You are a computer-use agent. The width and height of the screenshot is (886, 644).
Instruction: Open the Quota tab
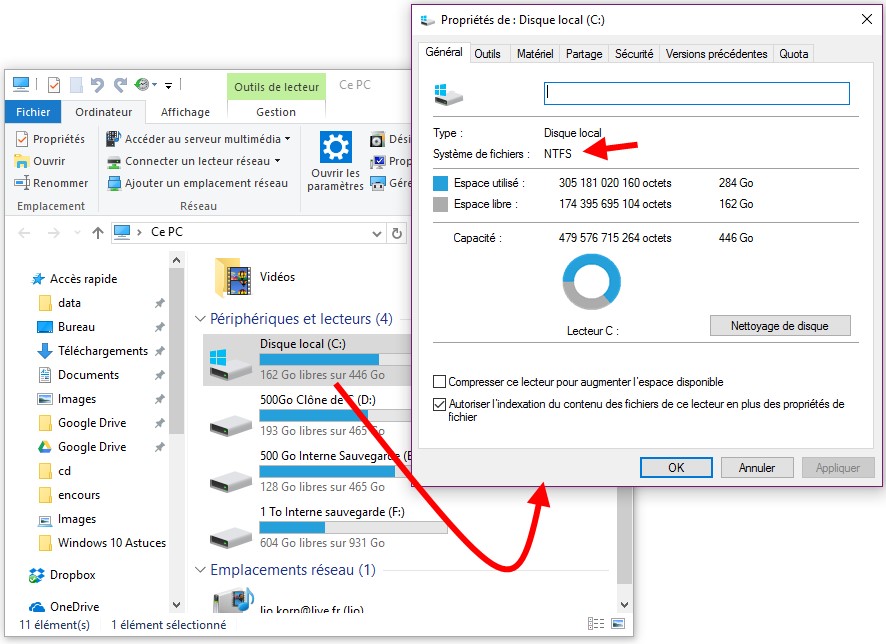point(793,54)
